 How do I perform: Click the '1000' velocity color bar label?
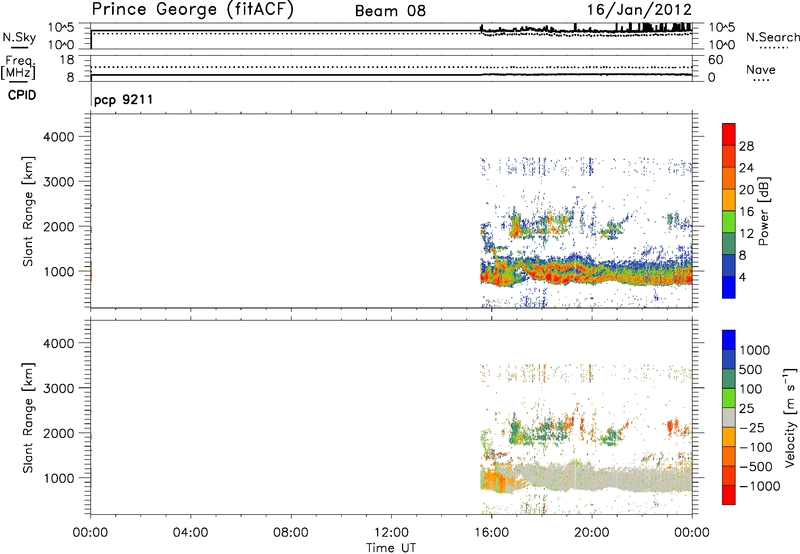[x=755, y=350]
